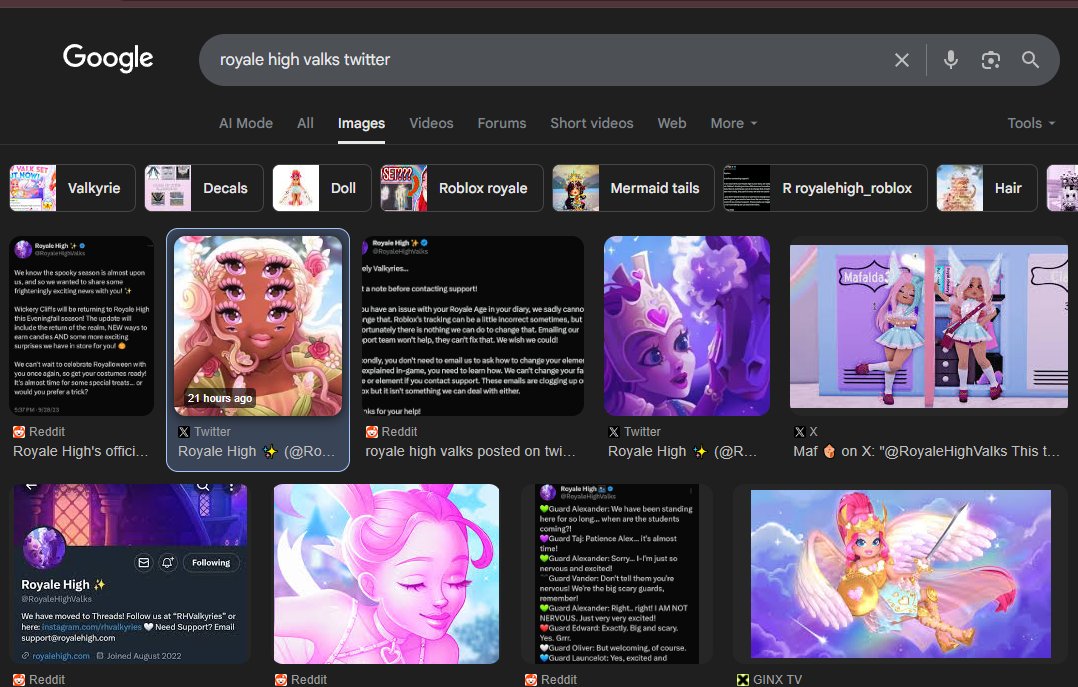Screen dimensions: 1078x687
Task: Open search by image camera icon
Action: tap(990, 60)
